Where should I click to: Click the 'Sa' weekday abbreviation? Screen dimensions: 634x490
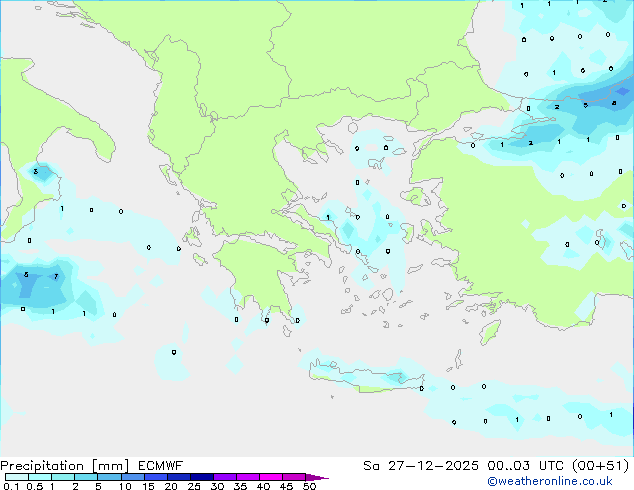(x=371, y=466)
